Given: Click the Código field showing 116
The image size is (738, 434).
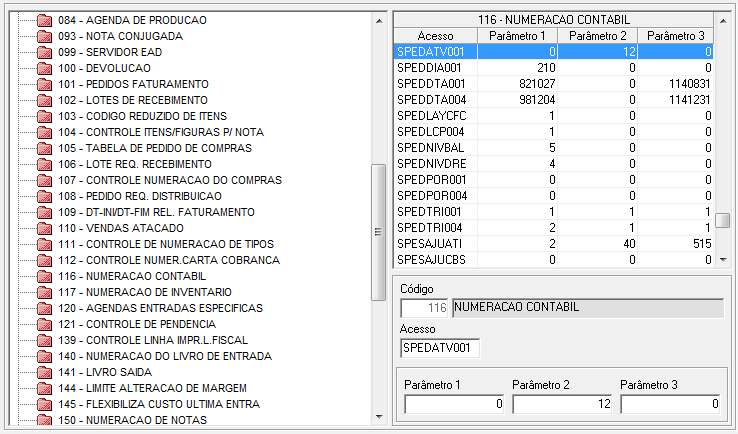Looking at the screenshot, I should [x=424, y=308].
